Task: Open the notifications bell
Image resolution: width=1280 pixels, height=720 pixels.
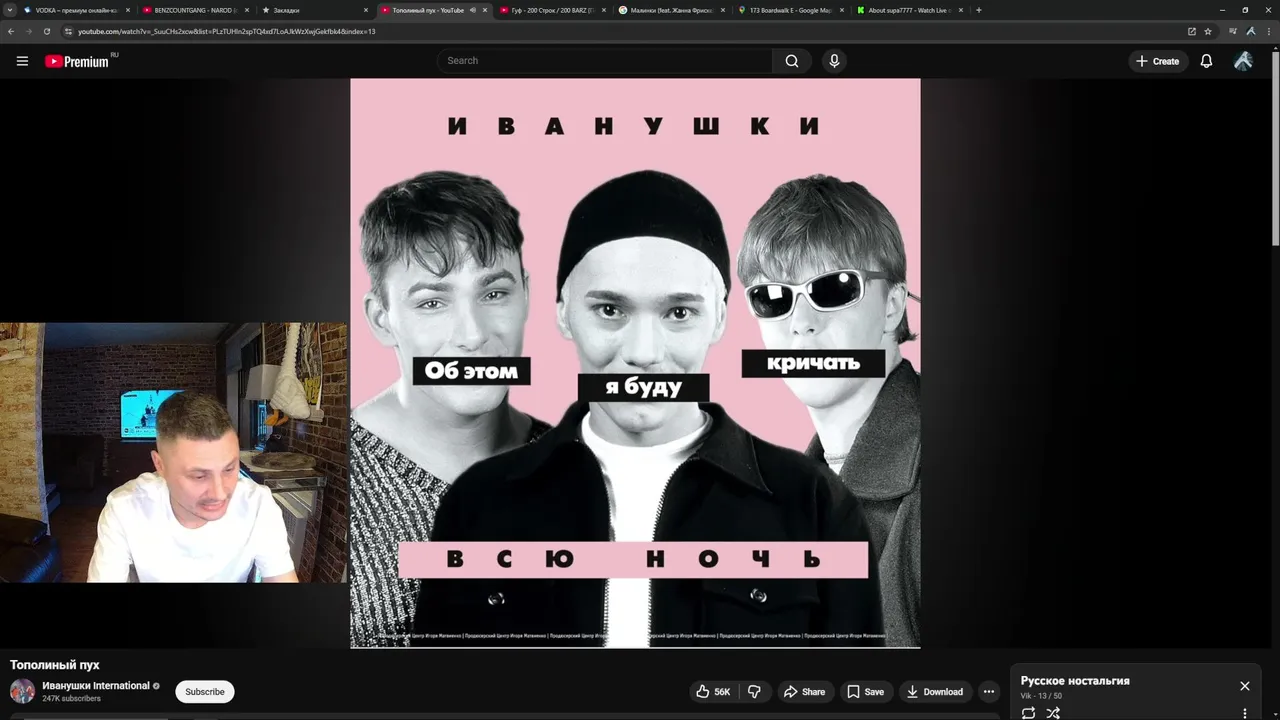Action: click(x=1206, y=61)
